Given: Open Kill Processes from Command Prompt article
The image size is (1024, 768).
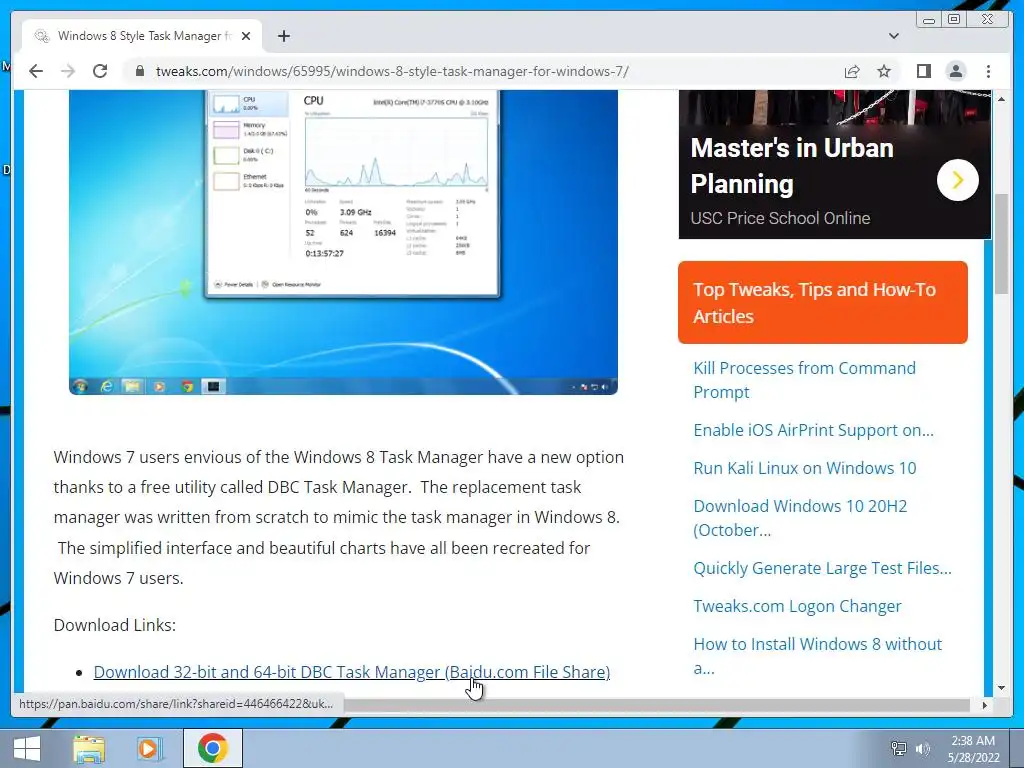Looking at the screenshot, I should tap(805, 380).
